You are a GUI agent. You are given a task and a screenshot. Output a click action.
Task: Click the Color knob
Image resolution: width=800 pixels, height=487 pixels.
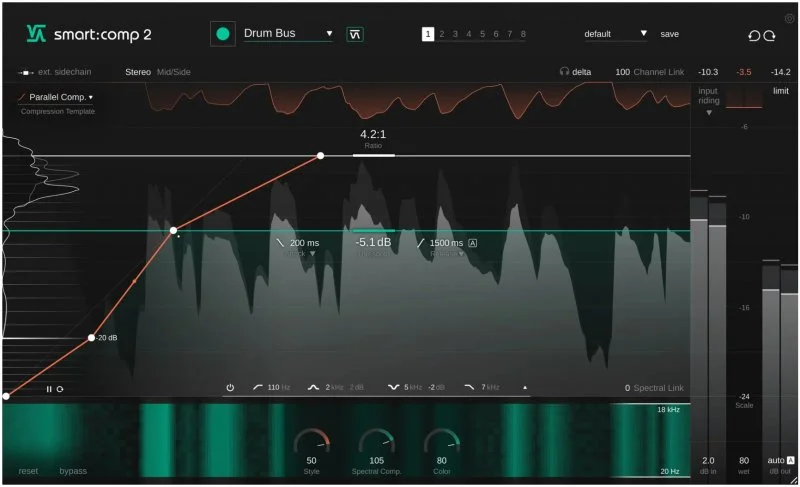point(442,441)
